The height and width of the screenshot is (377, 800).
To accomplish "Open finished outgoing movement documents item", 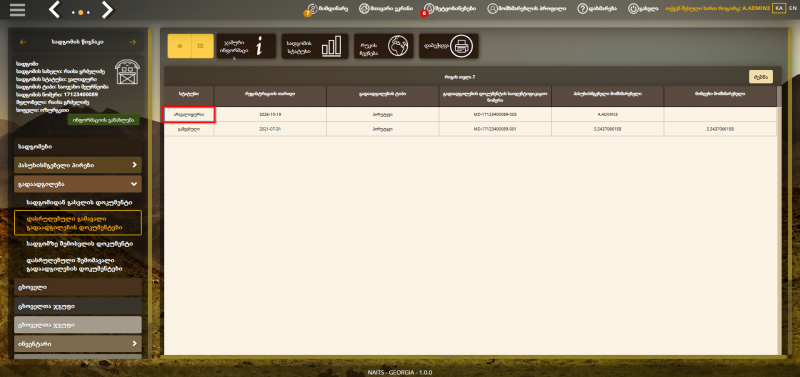I will click(78, 222).
